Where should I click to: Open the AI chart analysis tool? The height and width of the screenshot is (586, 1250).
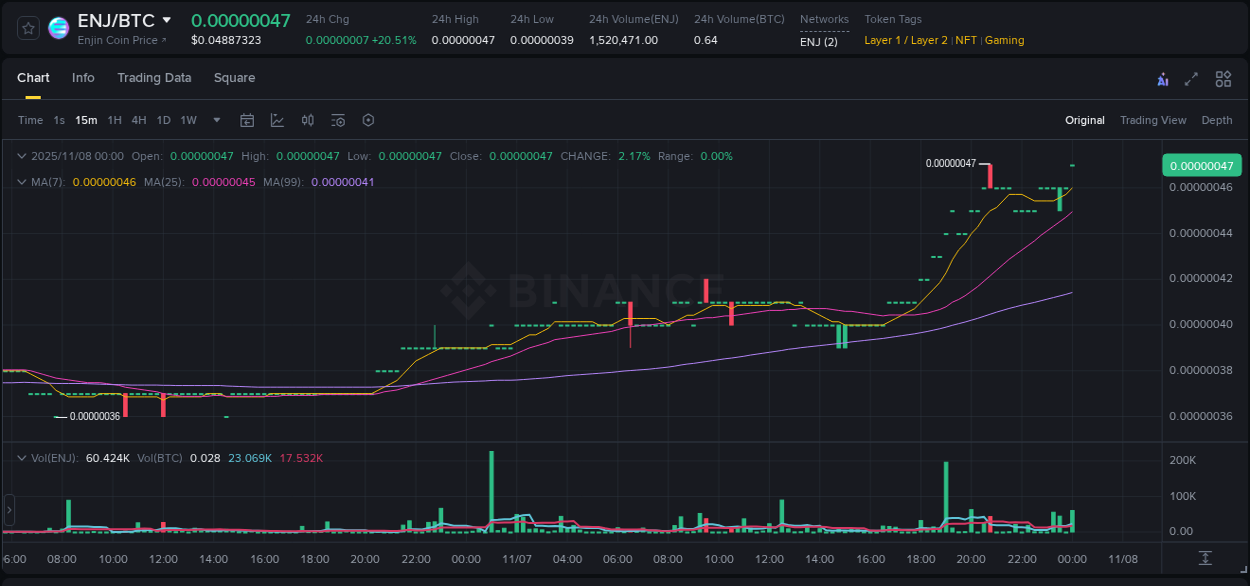point(1162,78)
